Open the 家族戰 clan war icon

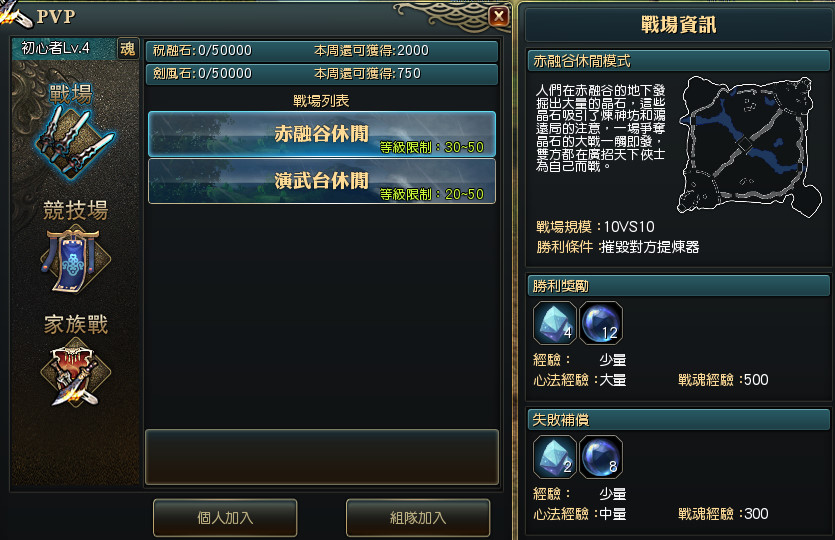[x=75, y=373]
